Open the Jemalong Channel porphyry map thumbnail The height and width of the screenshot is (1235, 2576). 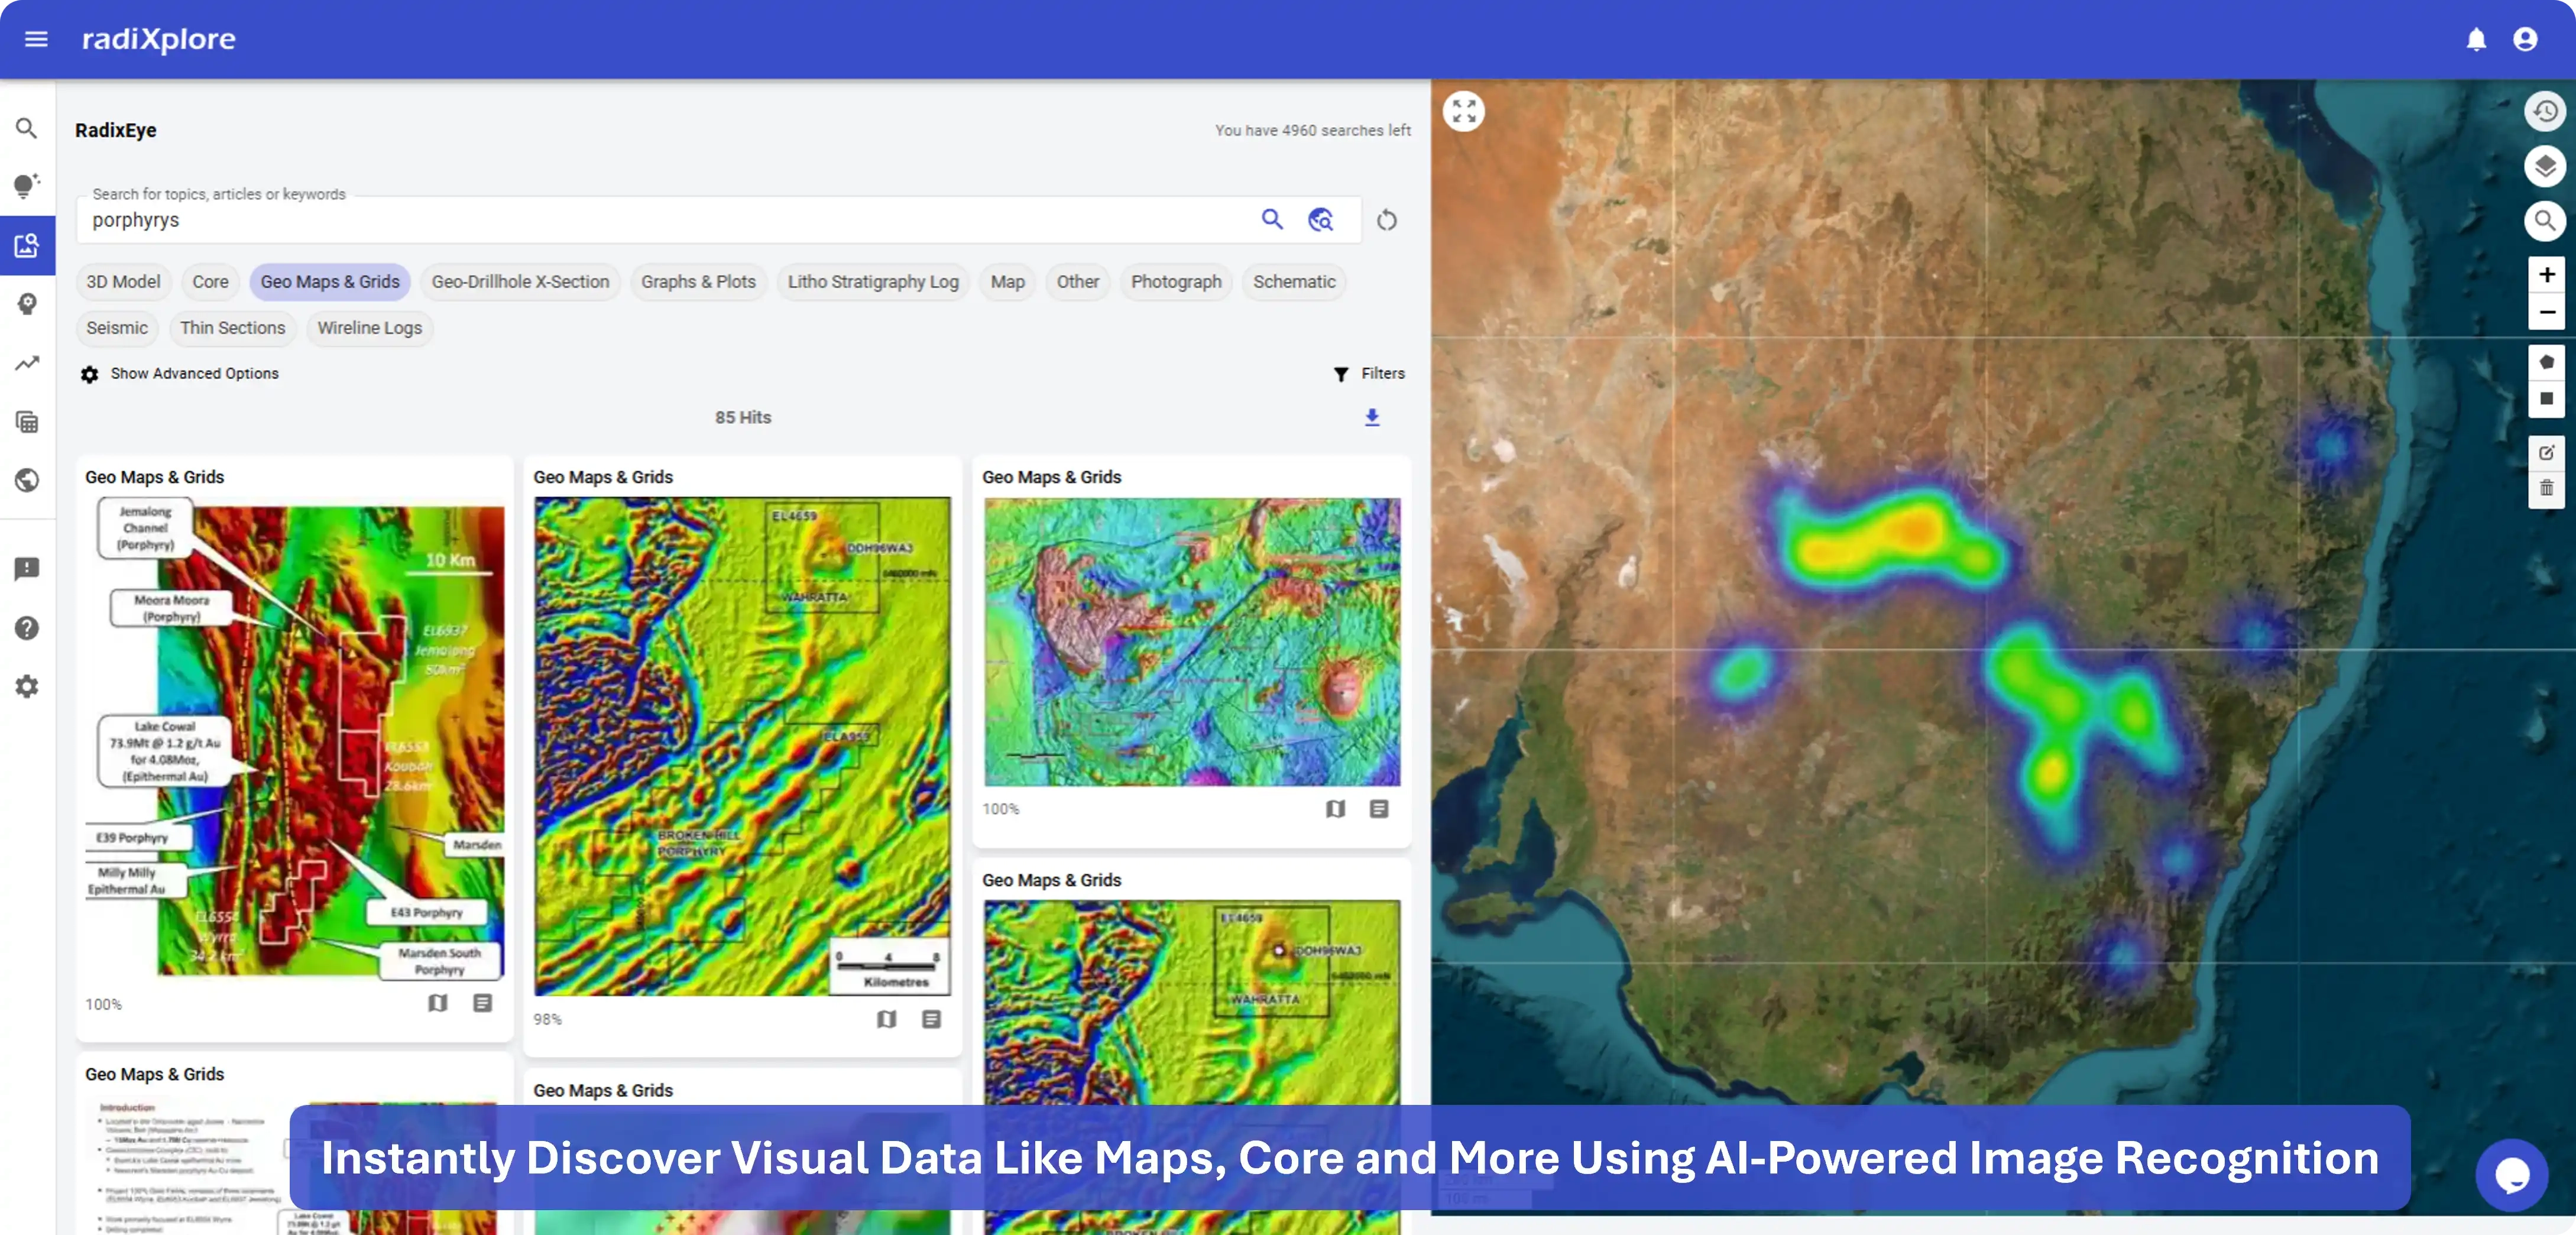(x=295, y=740)
